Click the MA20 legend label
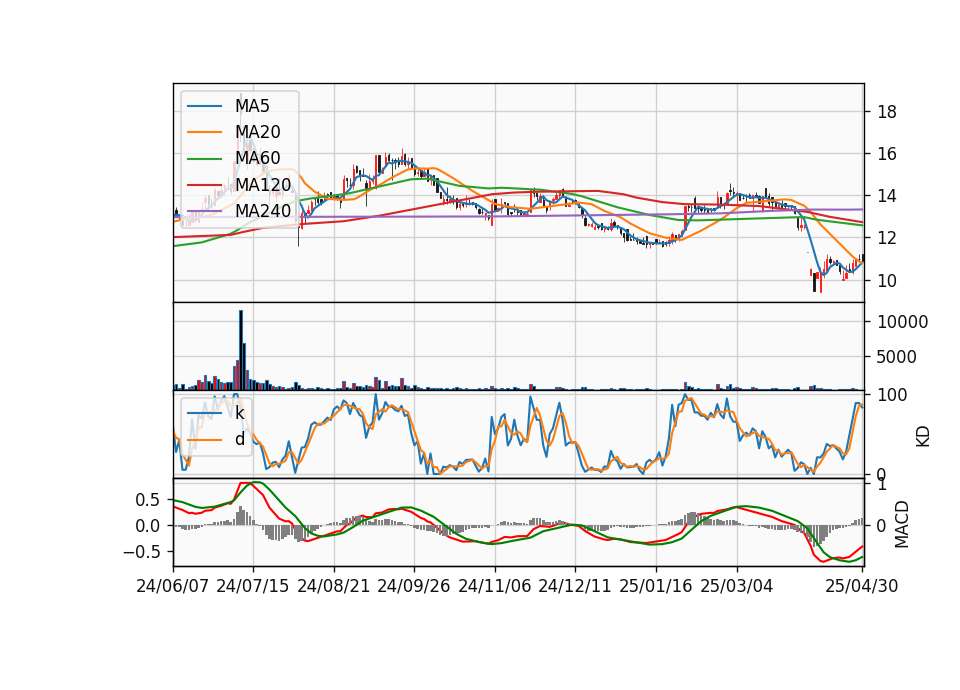Screen dimensions: 960x690 tap(257, 132)
